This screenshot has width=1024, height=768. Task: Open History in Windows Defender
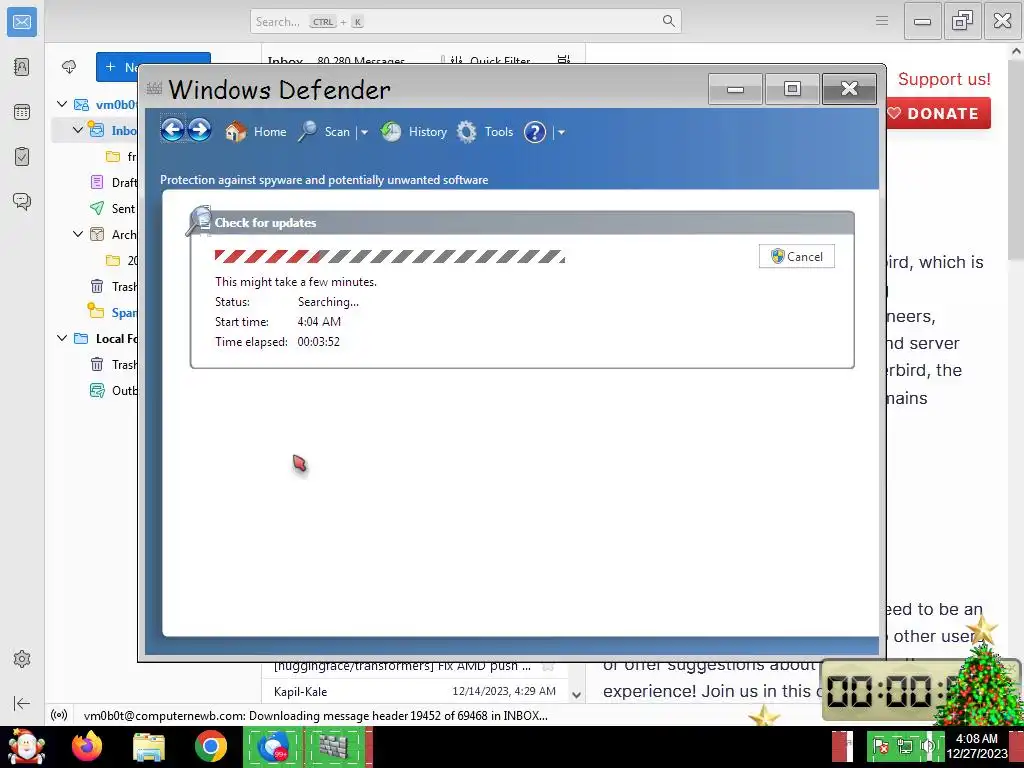coord(413,132)
